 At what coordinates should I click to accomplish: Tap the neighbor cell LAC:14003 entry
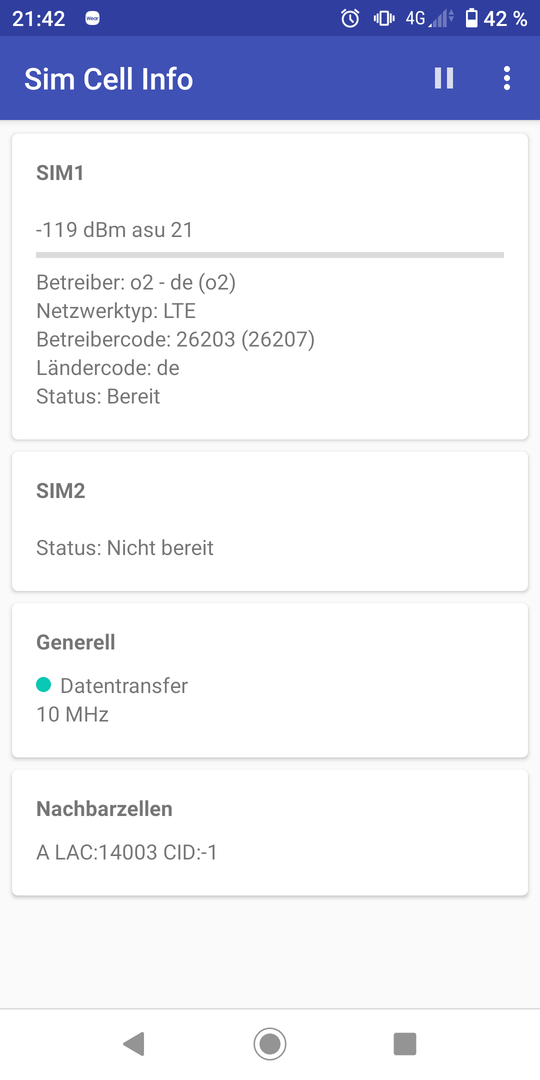[127, 853]
